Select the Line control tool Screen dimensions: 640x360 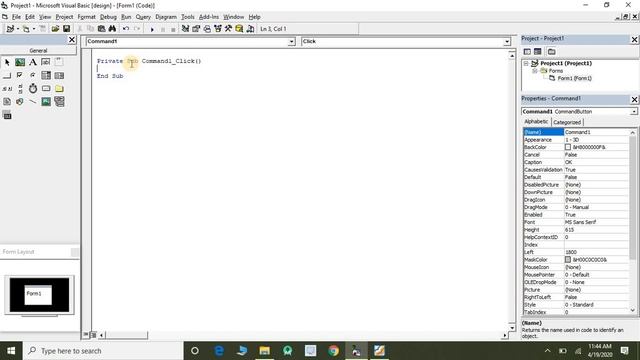pos(33,102)
